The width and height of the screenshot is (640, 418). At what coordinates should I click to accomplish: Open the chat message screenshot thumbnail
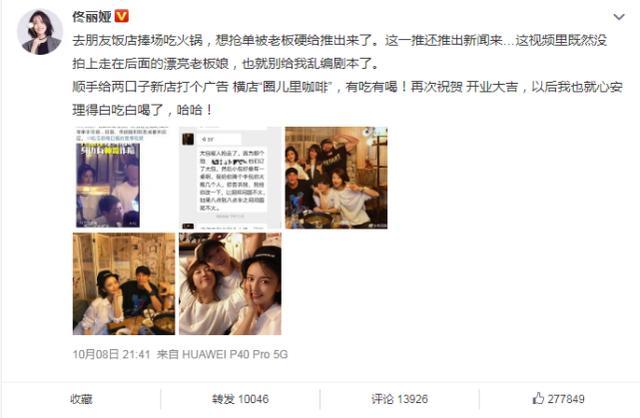(230, 178)
